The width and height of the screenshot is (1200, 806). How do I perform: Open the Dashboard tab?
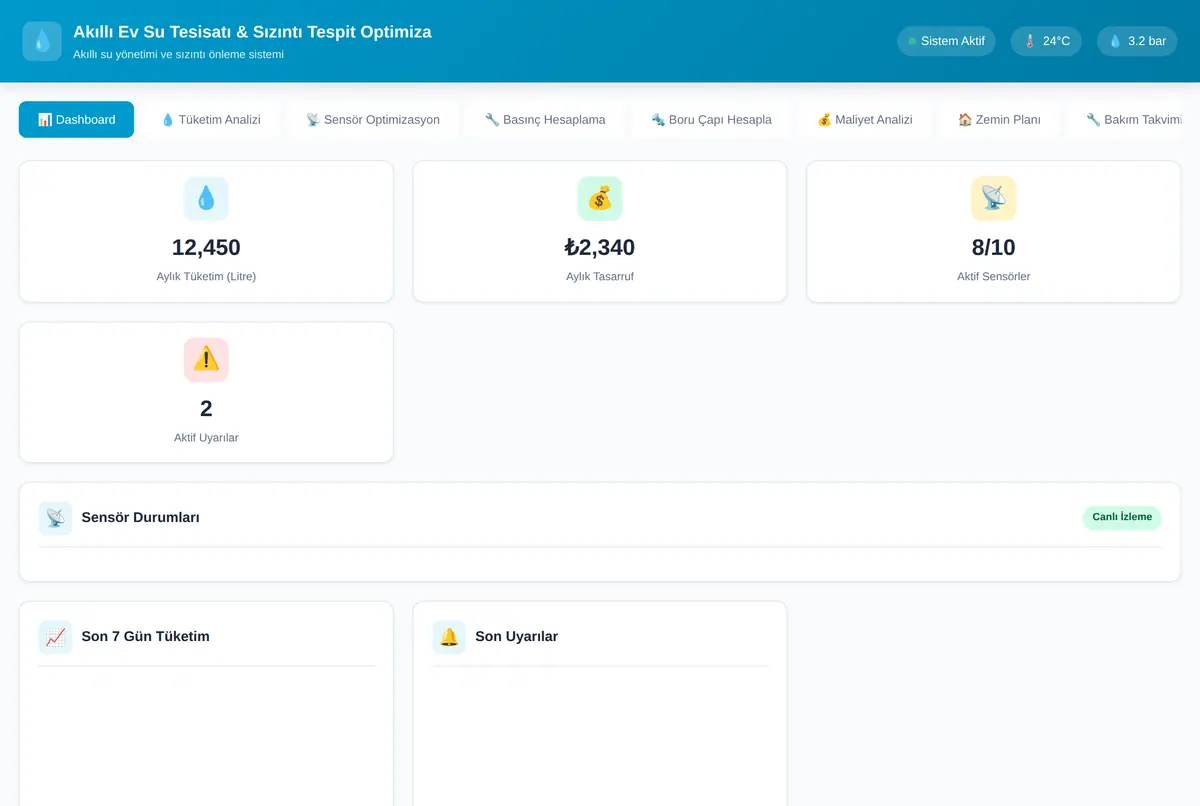coord(76,119)
